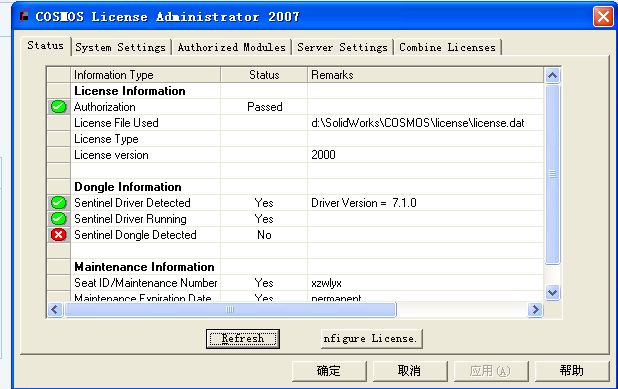Select the Sentinel Driver Running label

point(130,219)
